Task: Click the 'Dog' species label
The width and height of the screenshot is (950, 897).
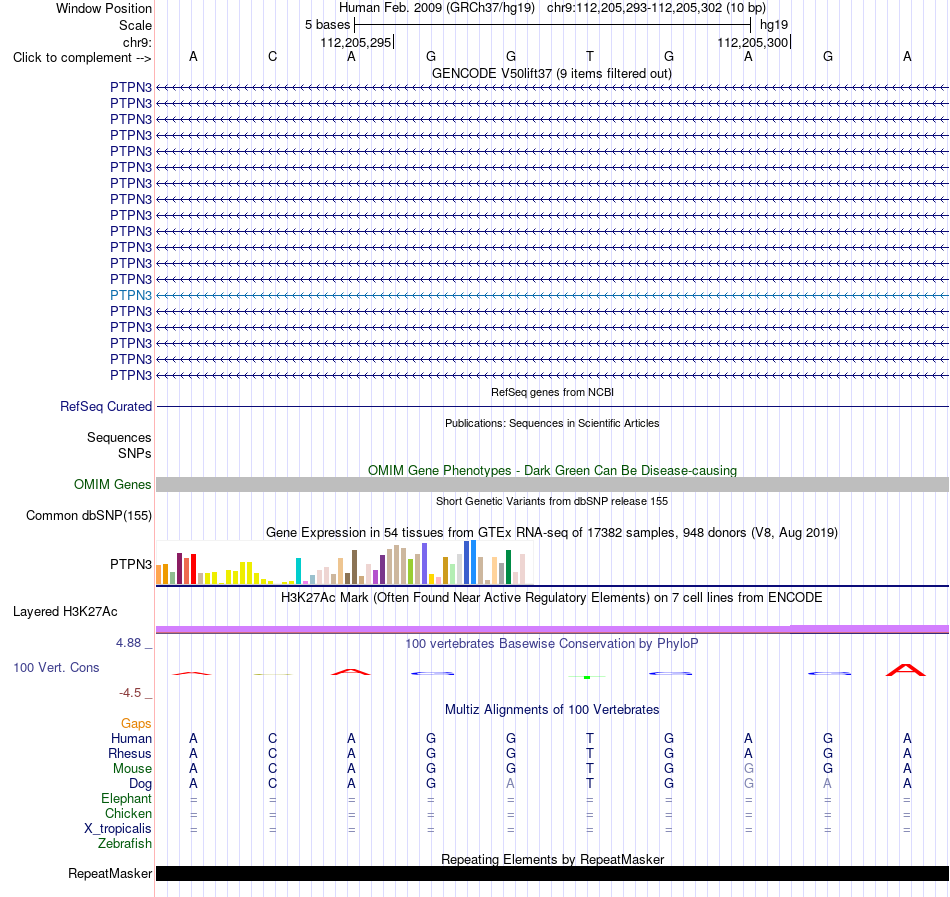Action: (140, 784)
